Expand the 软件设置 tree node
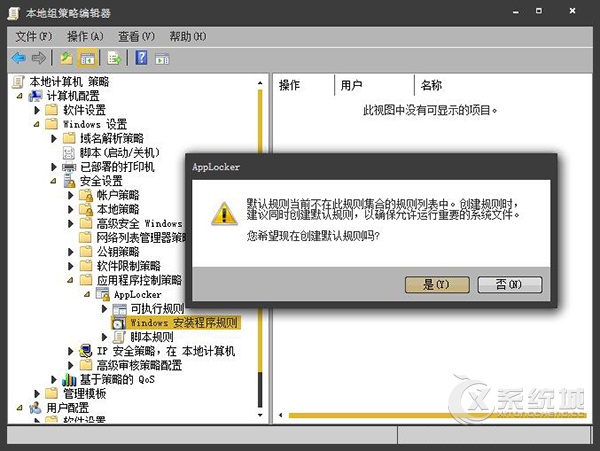This screenshot has width=600, height=451. click(x=38, y=110)
